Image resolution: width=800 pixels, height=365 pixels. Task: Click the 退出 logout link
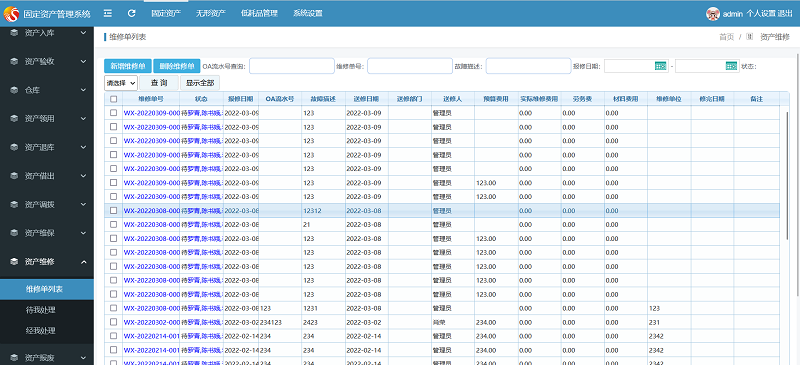pyautogui.click(x=785, y=14)
